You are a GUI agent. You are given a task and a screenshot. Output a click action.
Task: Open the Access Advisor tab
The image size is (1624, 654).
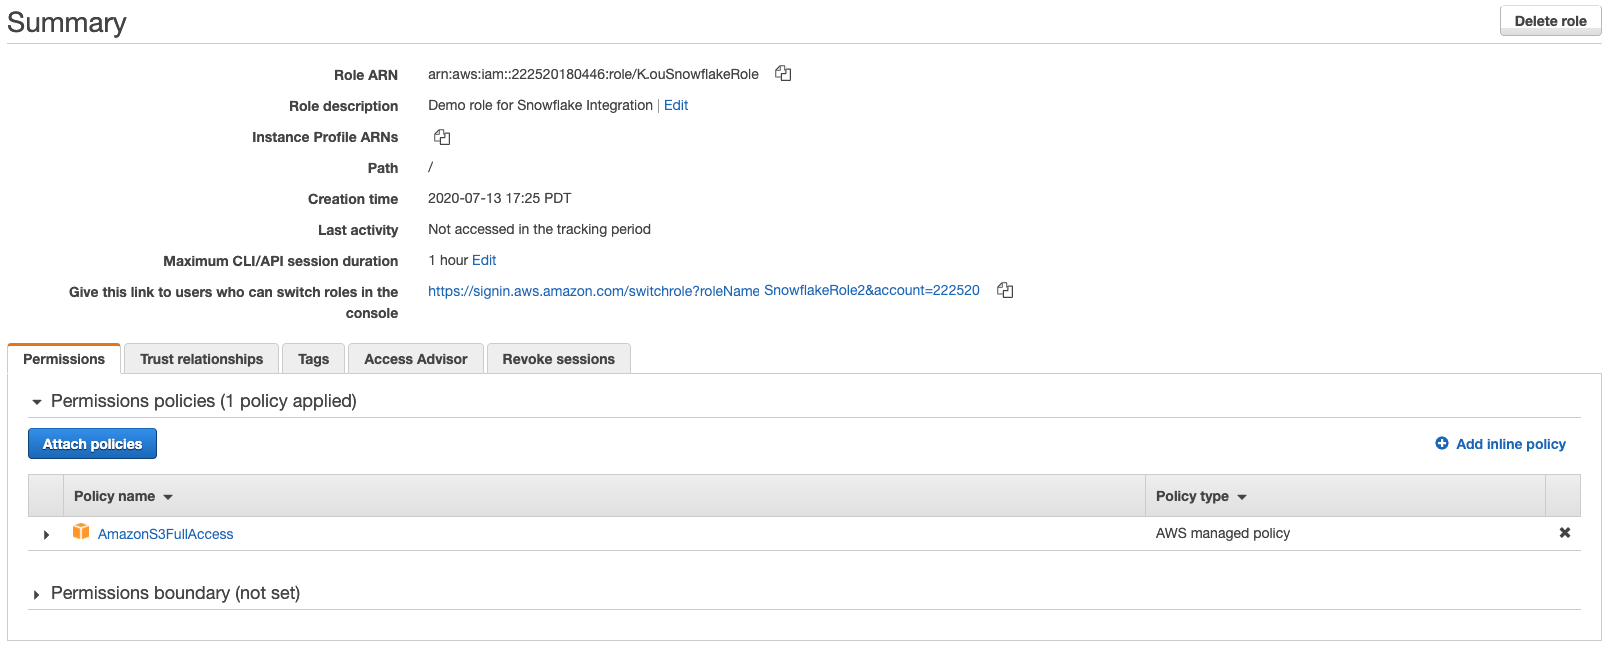pyautogui.click(x=415, y=359)
